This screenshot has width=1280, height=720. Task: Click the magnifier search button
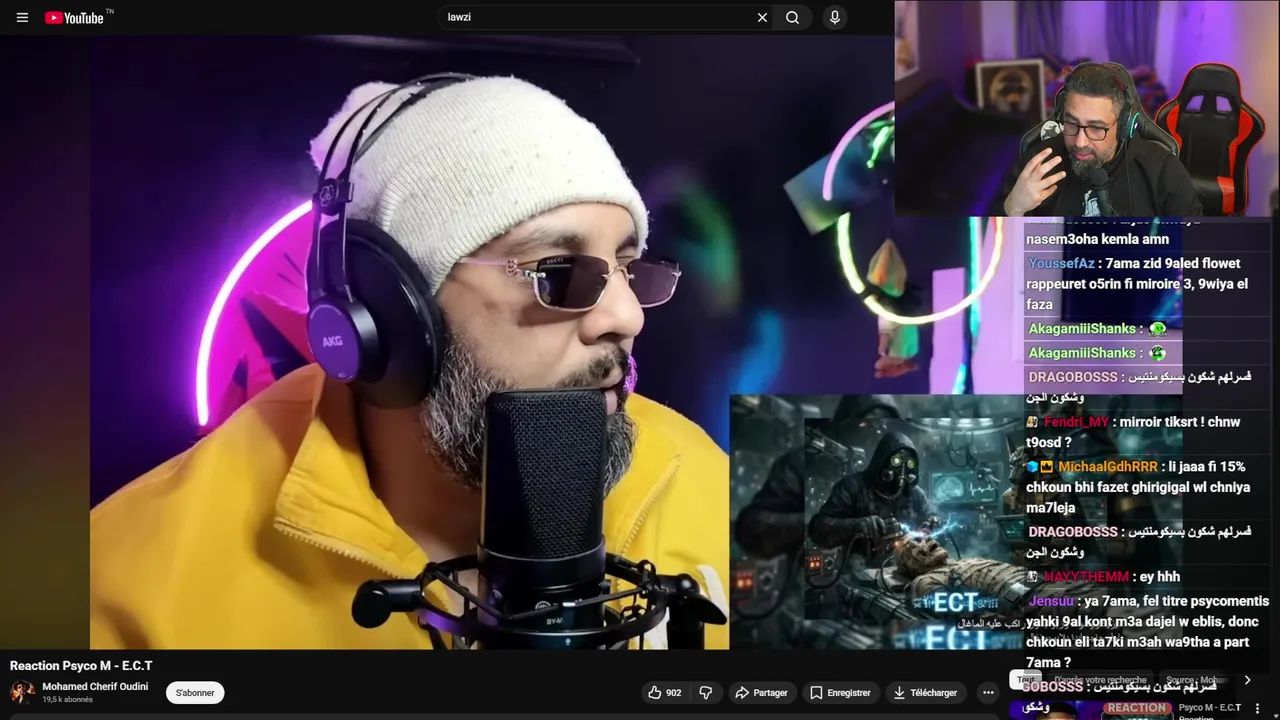coord(792,17)
